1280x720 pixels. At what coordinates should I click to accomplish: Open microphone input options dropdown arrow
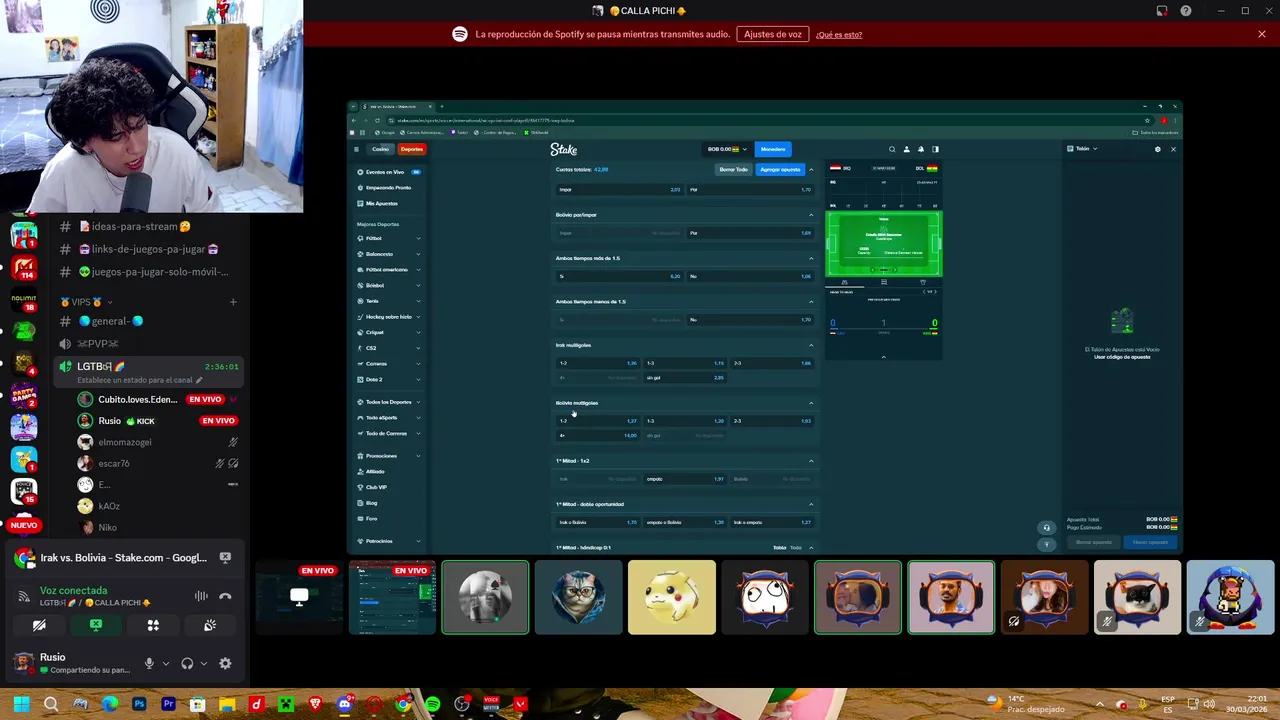click(165, 663)
